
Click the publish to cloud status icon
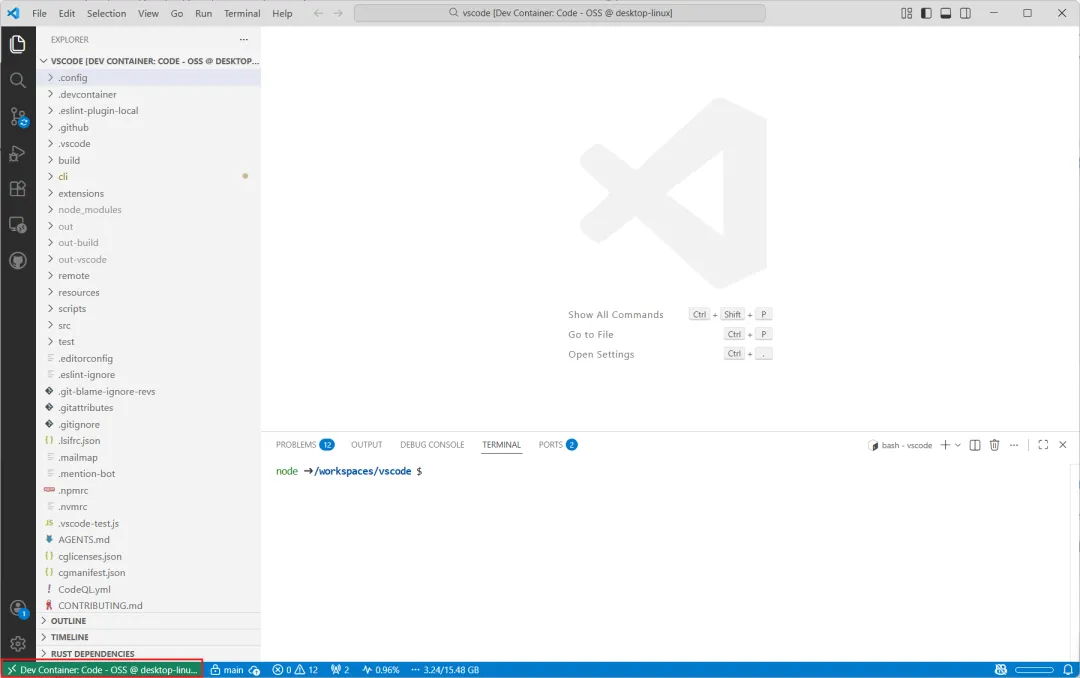pos(254,670)
